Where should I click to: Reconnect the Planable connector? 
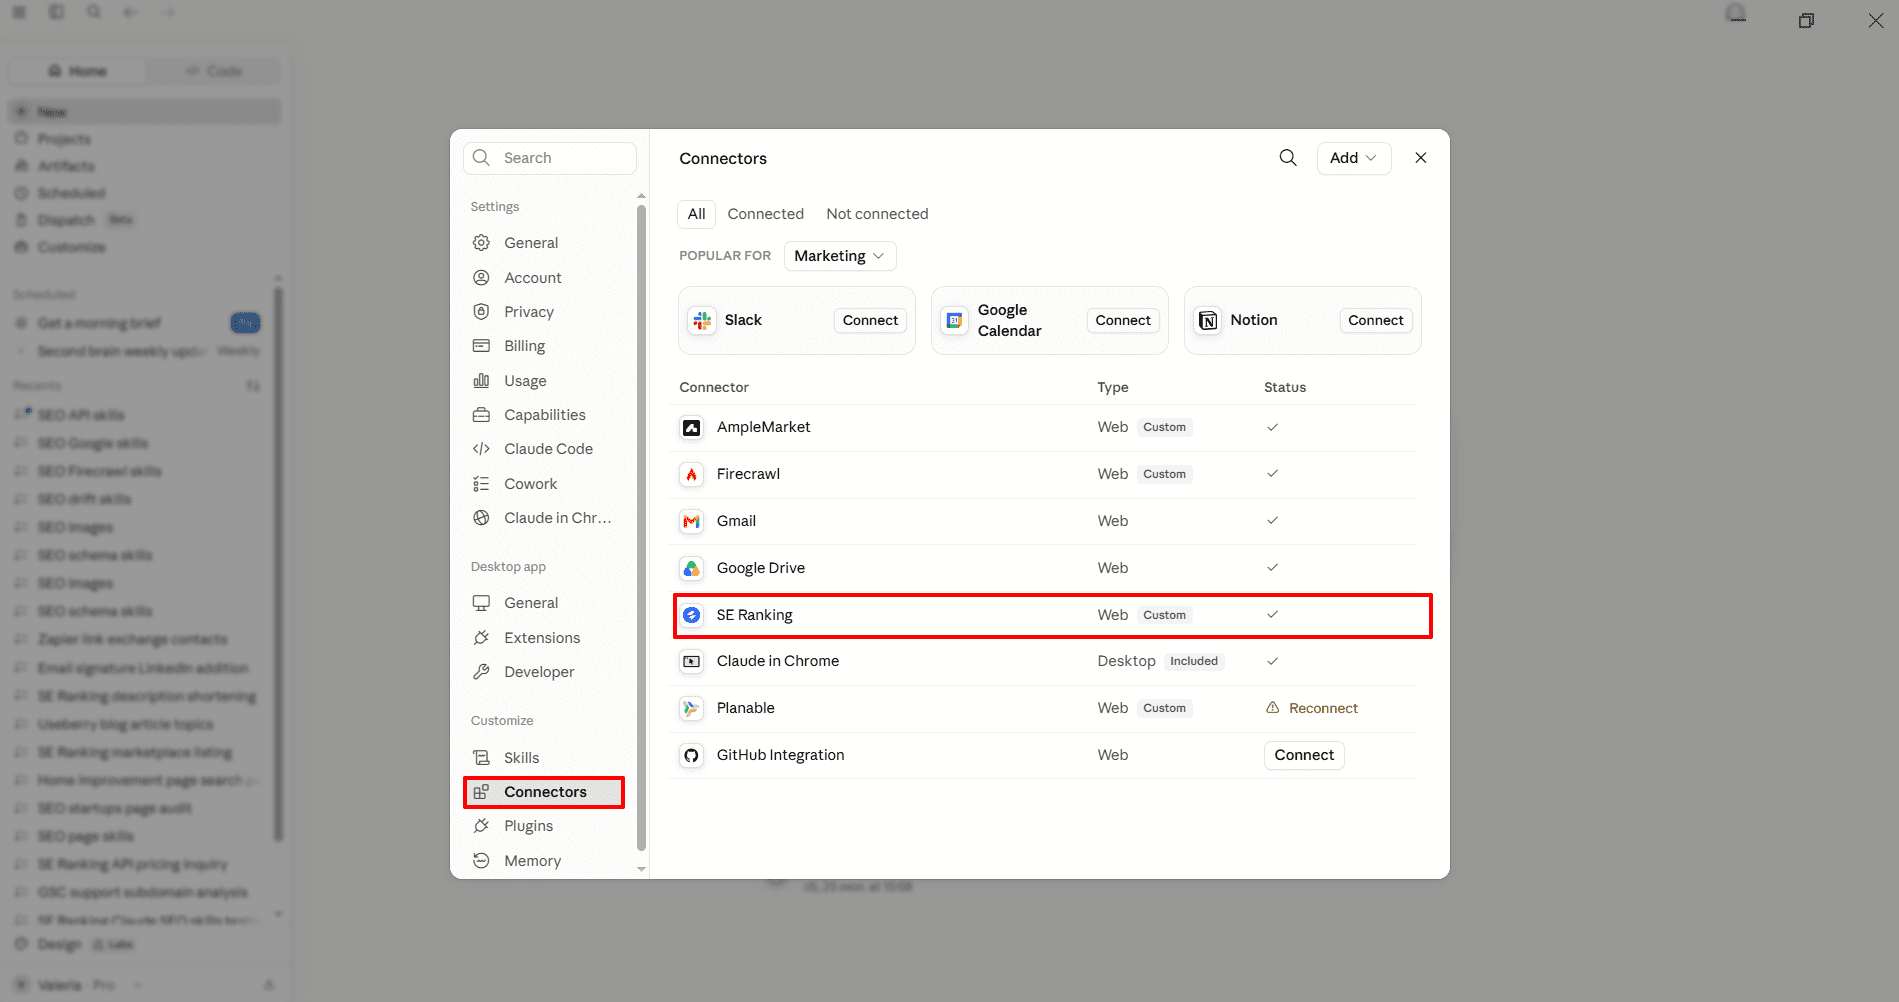tap(1323, 708)
